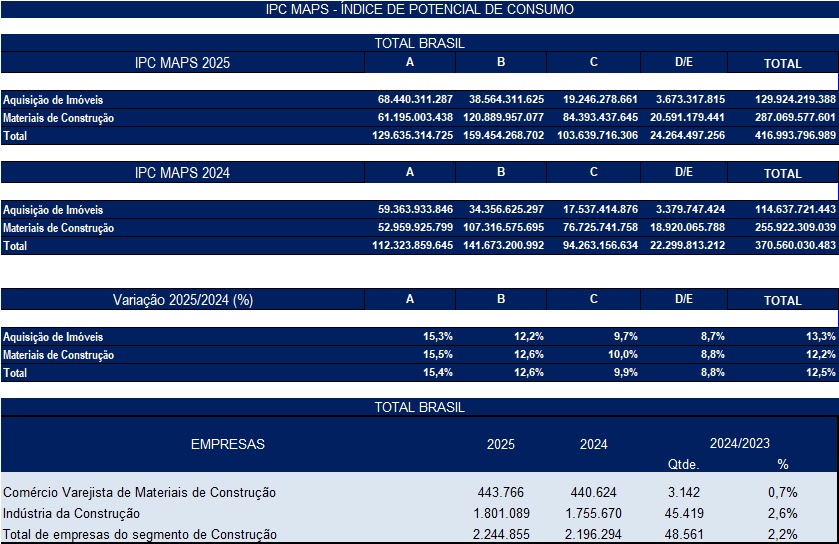The height and width of the screenshot is (544, 839).
Task: Select 2025 Materiais de Construção total 287.069.577.601
Action: (x=795, y=117)
